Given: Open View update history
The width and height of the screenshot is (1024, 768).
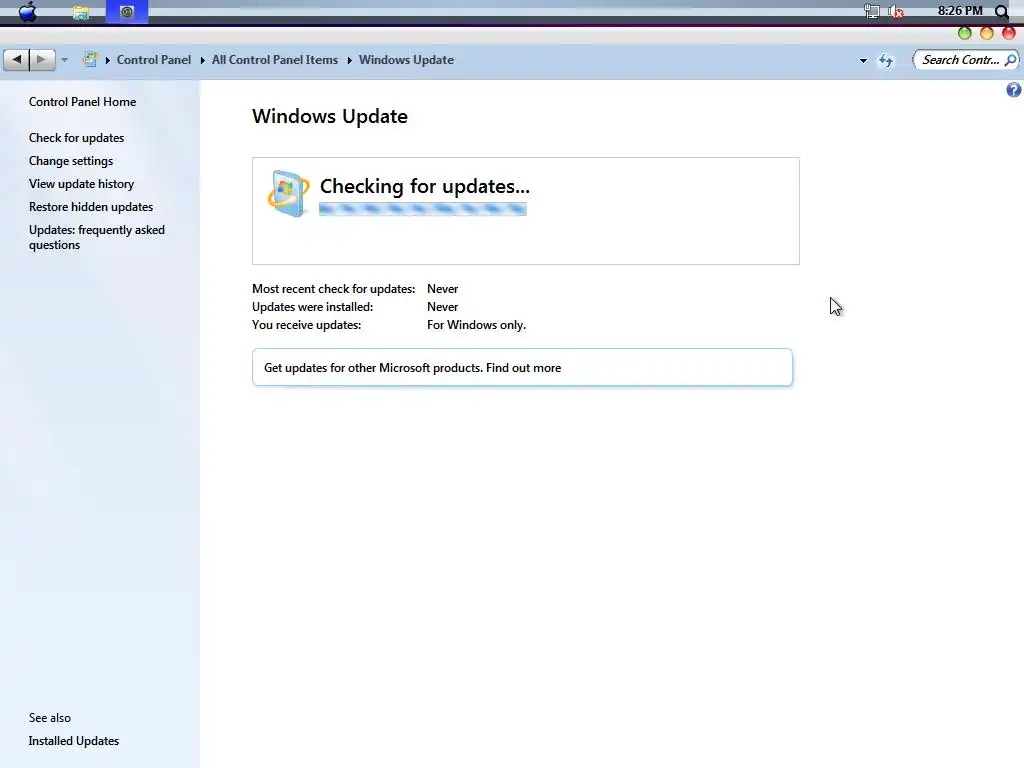Looking at the screenshot, I should point(81,184).
